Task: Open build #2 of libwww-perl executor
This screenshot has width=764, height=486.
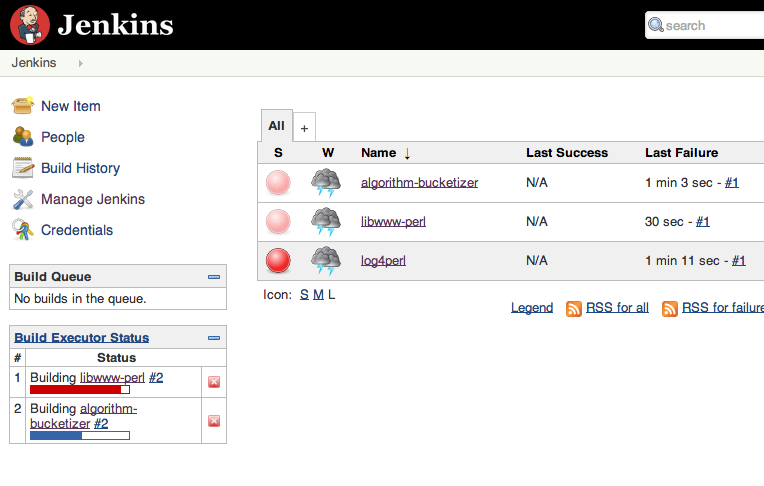Action: (156, 378)
